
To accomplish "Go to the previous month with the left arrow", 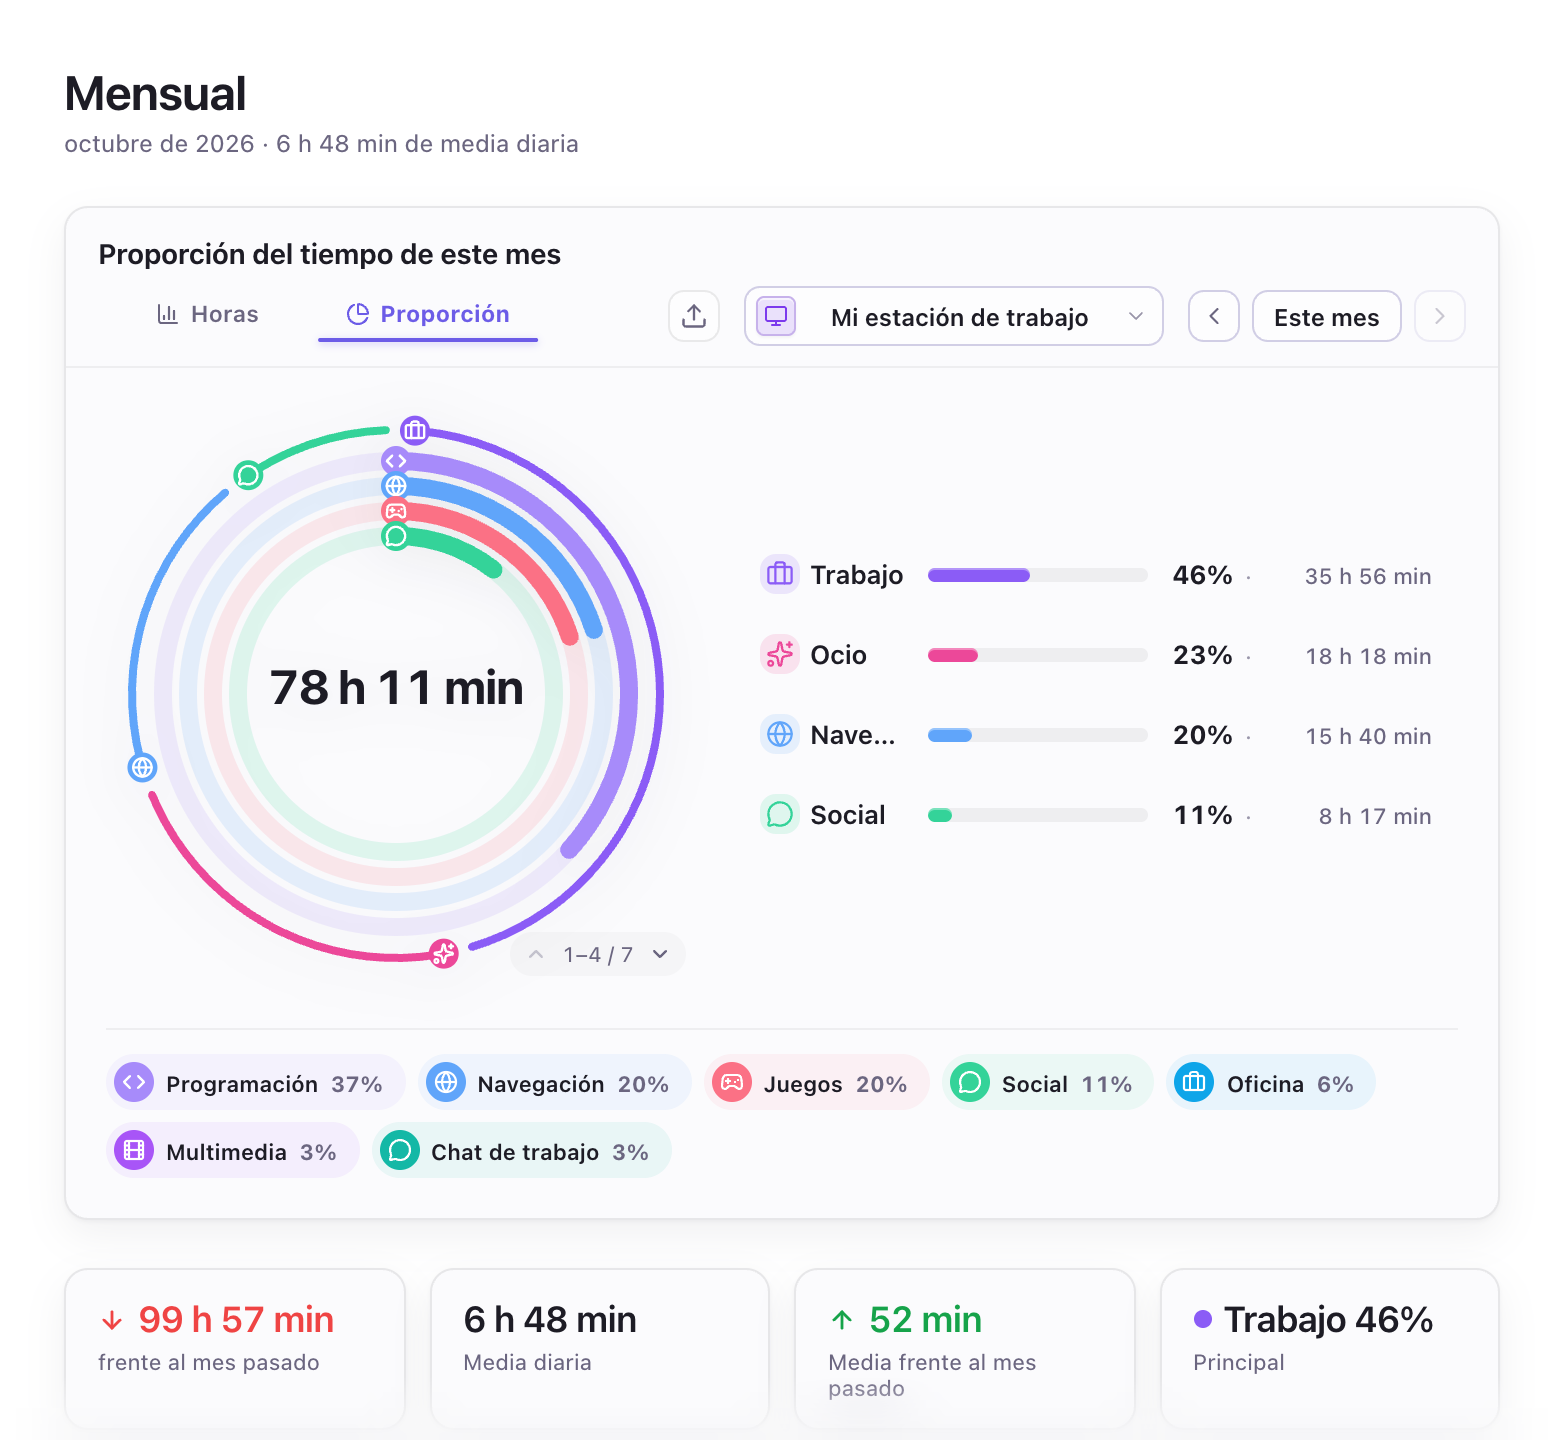I will [1214, 316].
